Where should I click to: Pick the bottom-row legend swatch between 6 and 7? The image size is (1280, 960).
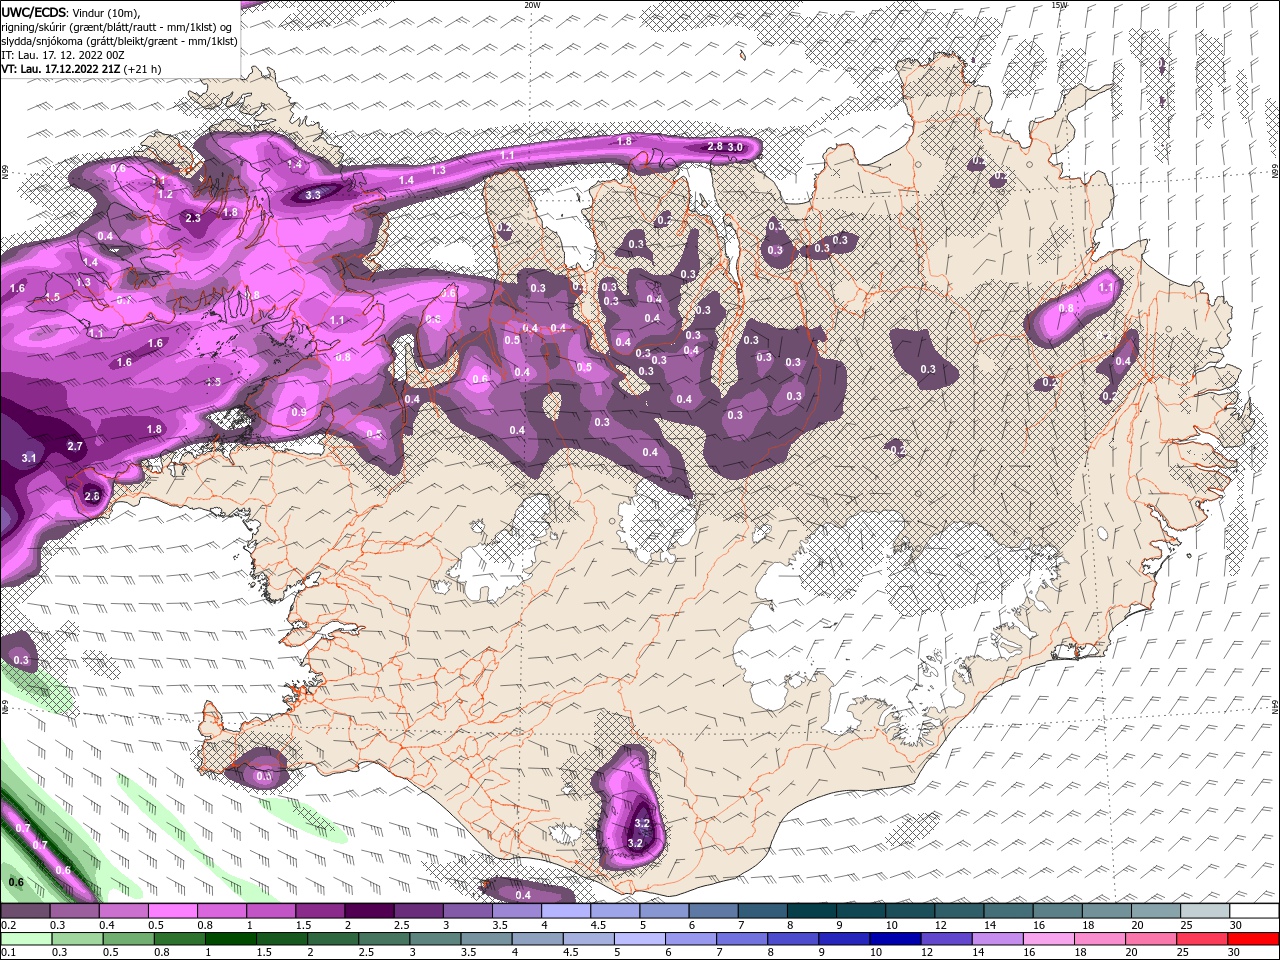691,939
